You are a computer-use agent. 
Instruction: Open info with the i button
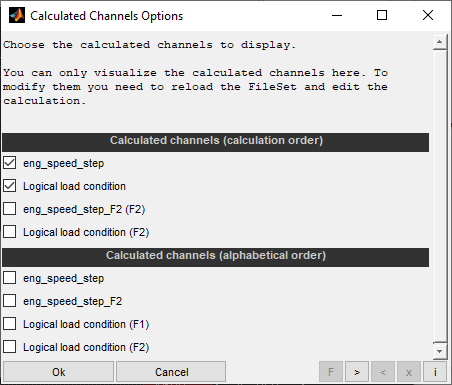(435, 372)
